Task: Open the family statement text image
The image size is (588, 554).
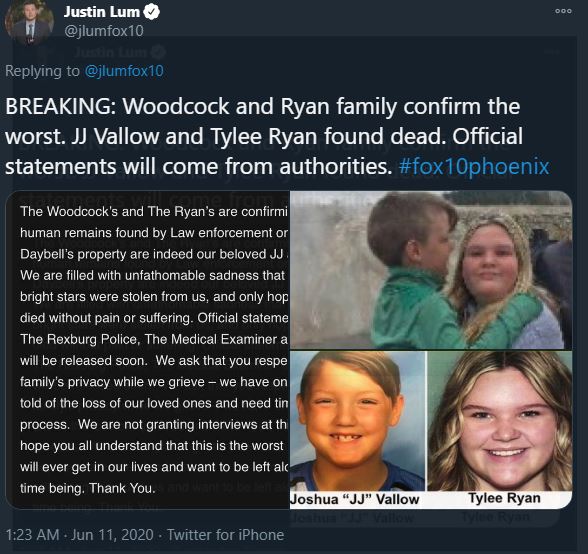Action: coord(148,350)
